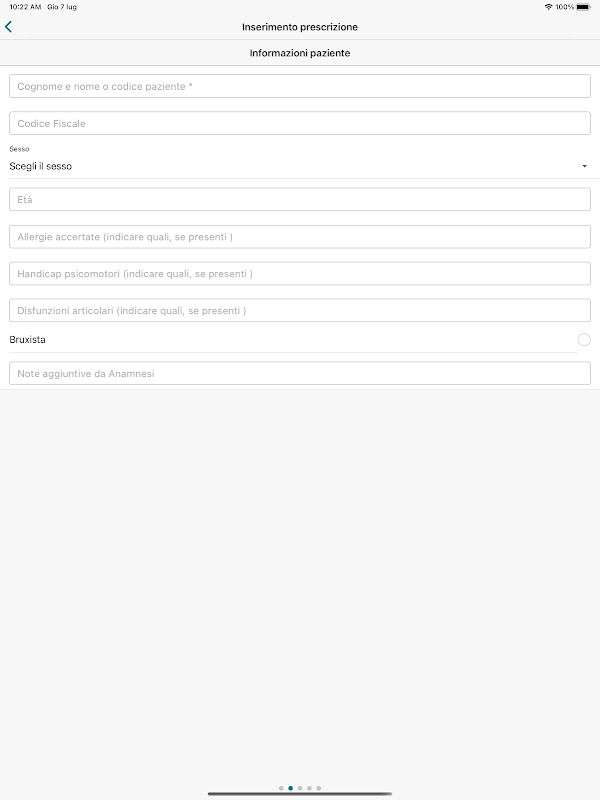Tap the Wi-Fi status icon
This screenshot has width=600, height=800.
548,7
